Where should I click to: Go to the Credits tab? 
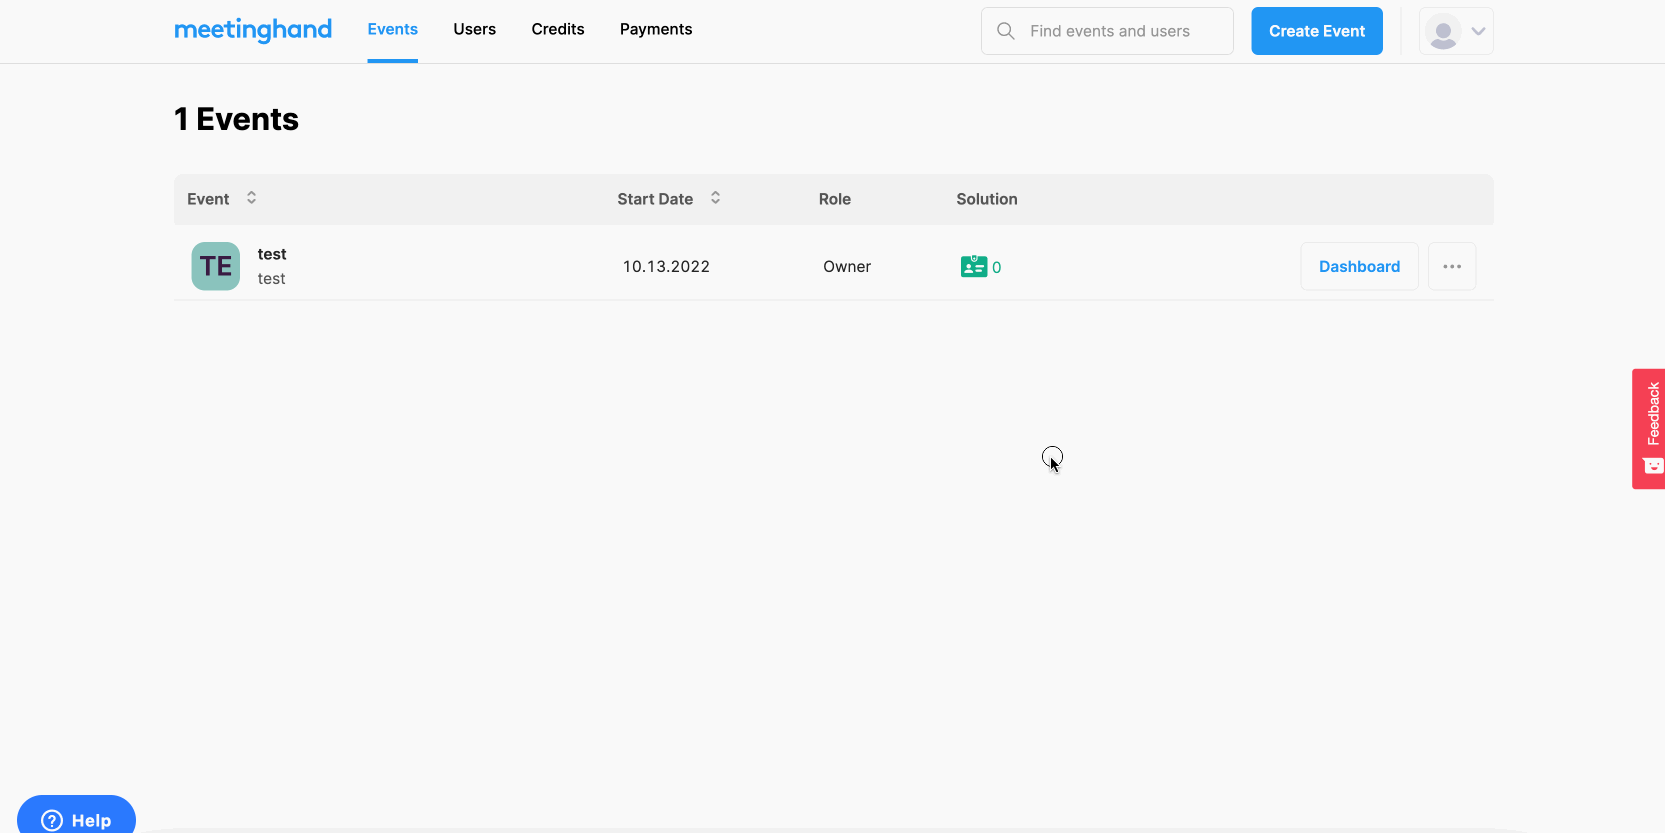point(557,30)
